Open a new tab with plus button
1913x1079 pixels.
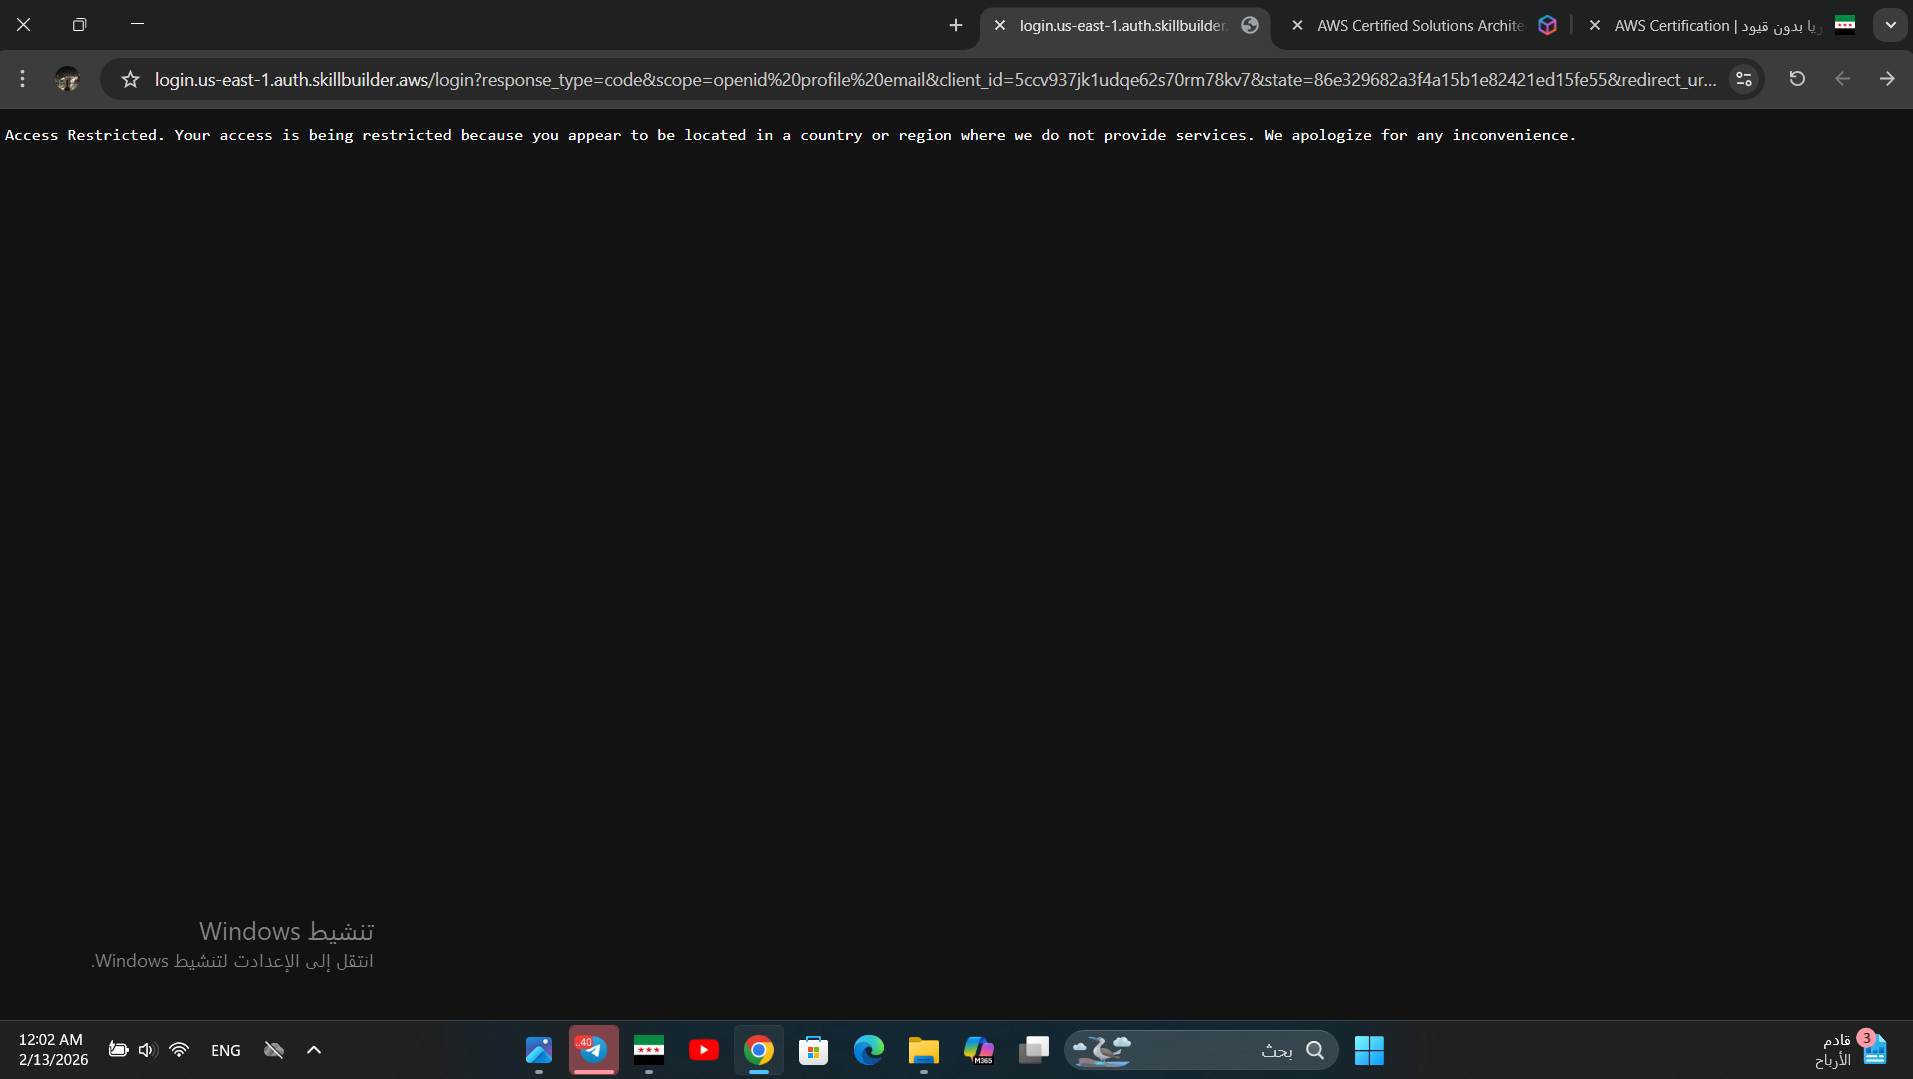pos(955,25)
